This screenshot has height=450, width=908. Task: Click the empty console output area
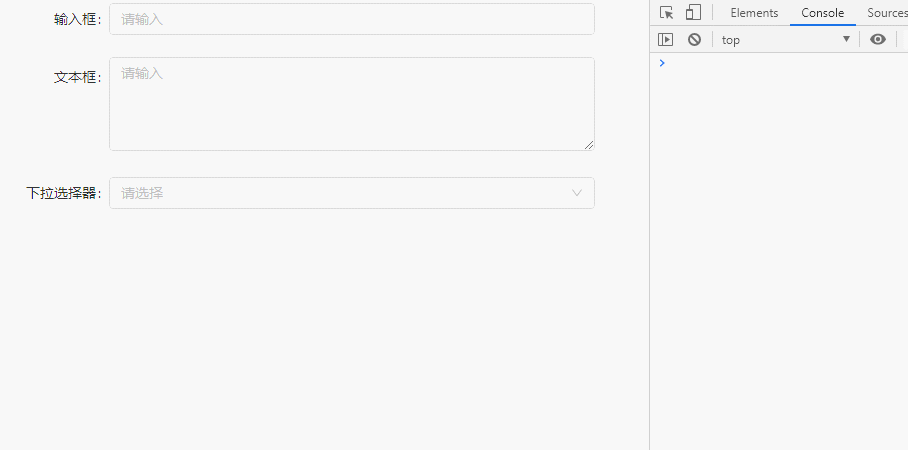779,255
